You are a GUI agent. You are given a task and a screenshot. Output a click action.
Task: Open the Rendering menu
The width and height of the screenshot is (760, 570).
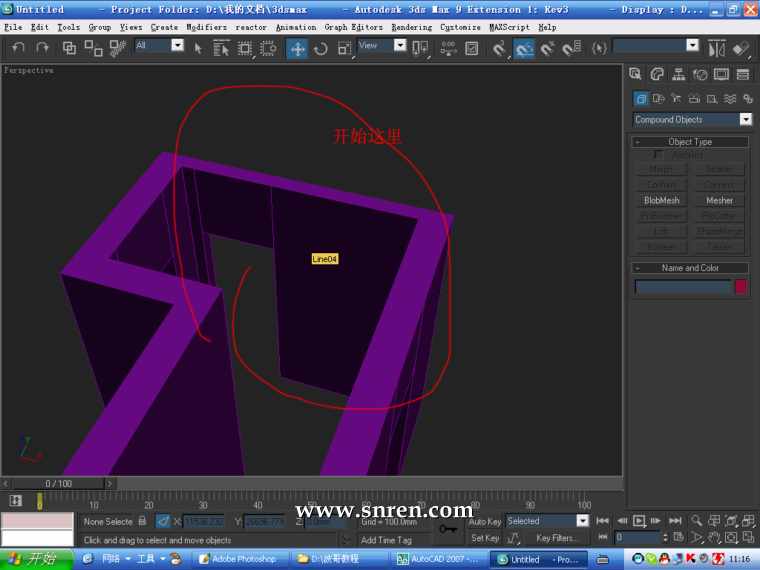tap(411, 27)
